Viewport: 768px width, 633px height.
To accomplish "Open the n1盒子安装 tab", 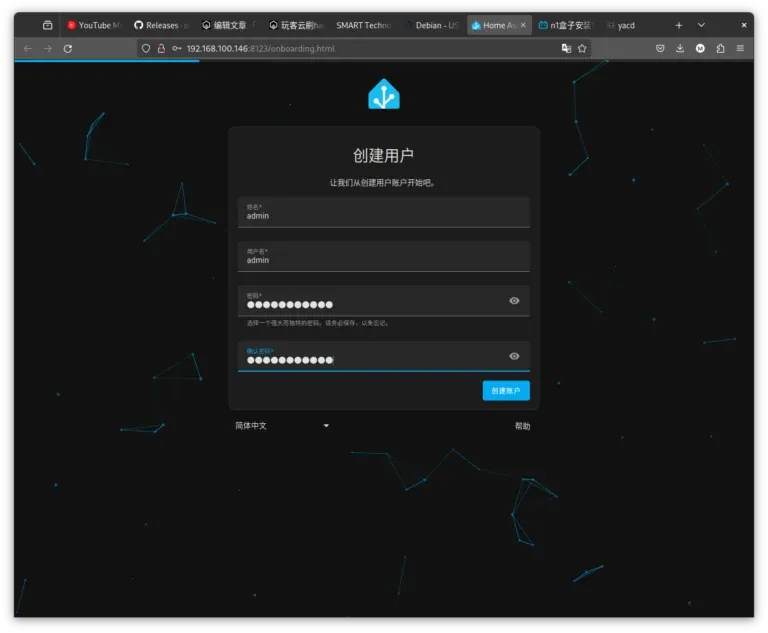I will pyautogui.click(x=566, y=25).
